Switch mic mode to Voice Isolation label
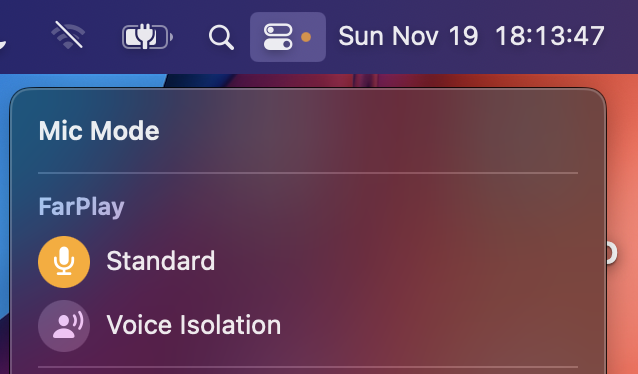Viewport: 638px width, 374px height. (194, 325)
